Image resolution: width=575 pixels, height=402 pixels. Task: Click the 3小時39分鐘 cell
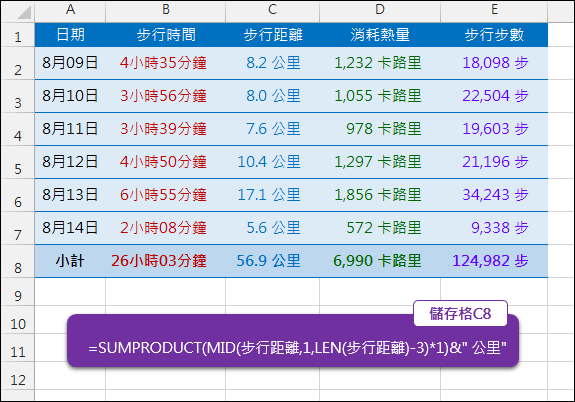(x=166, y=129)
